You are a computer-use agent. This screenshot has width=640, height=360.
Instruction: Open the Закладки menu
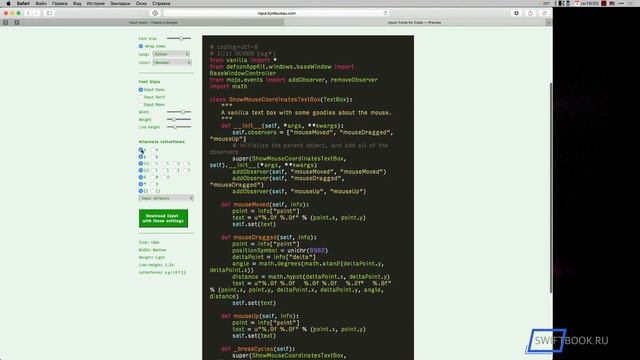(x=120, y=3)
